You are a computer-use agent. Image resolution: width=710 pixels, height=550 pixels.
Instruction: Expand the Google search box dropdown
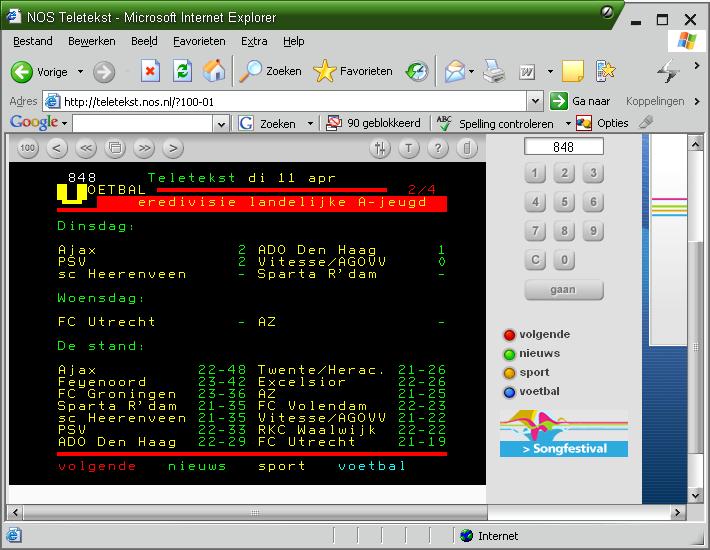pos(221,124)
